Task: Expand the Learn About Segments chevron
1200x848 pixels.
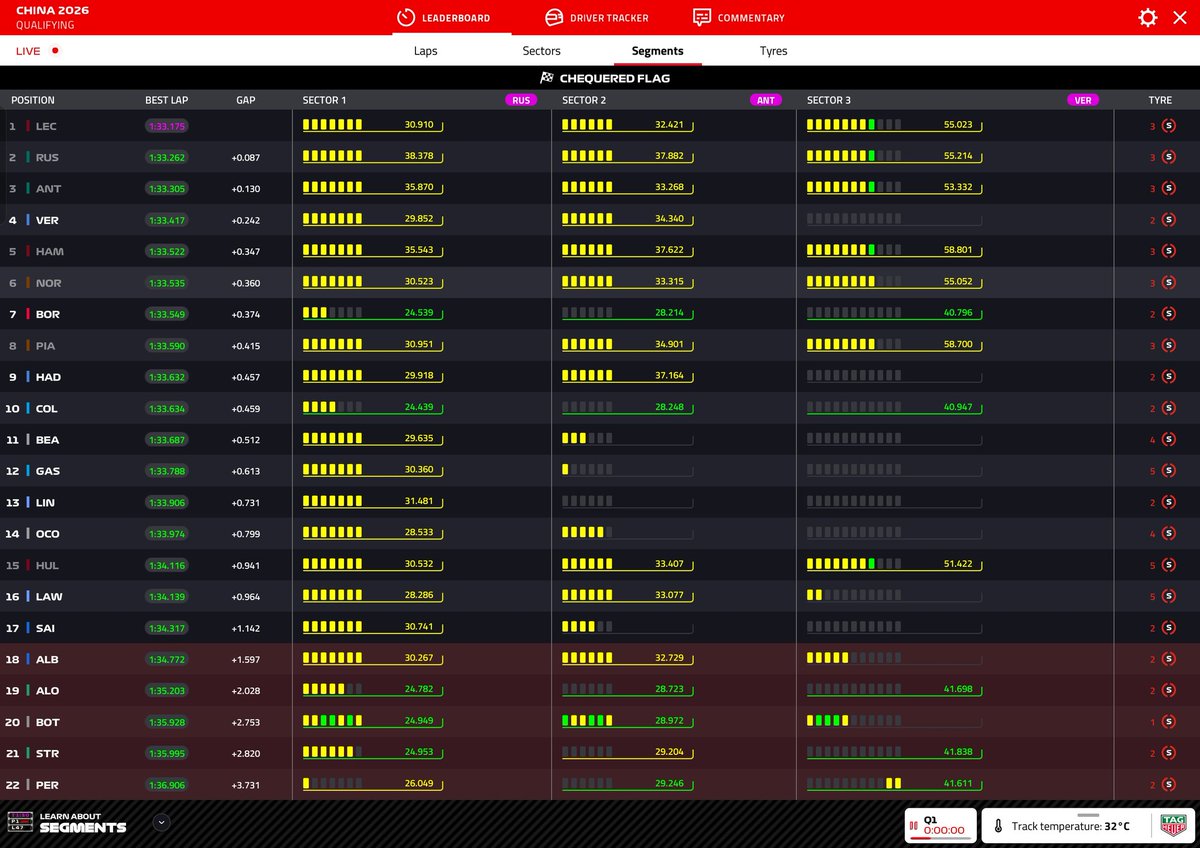Action: pyautogui.click(x=162, y=822)
